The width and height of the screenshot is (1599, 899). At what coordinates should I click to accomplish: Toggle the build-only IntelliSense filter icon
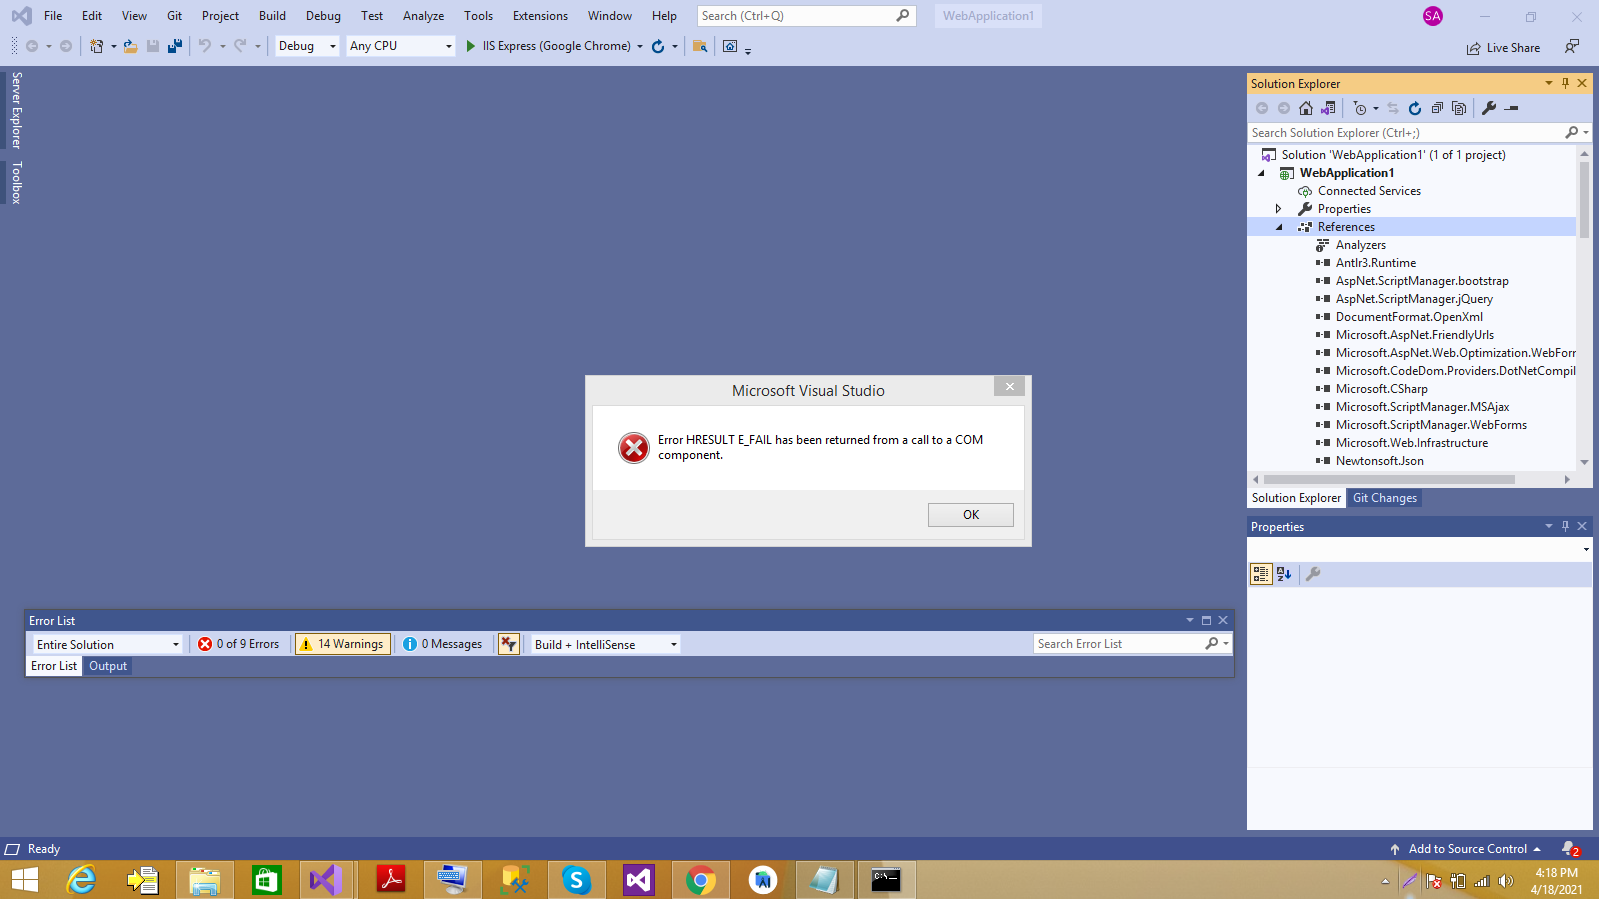tap(509, 644)
